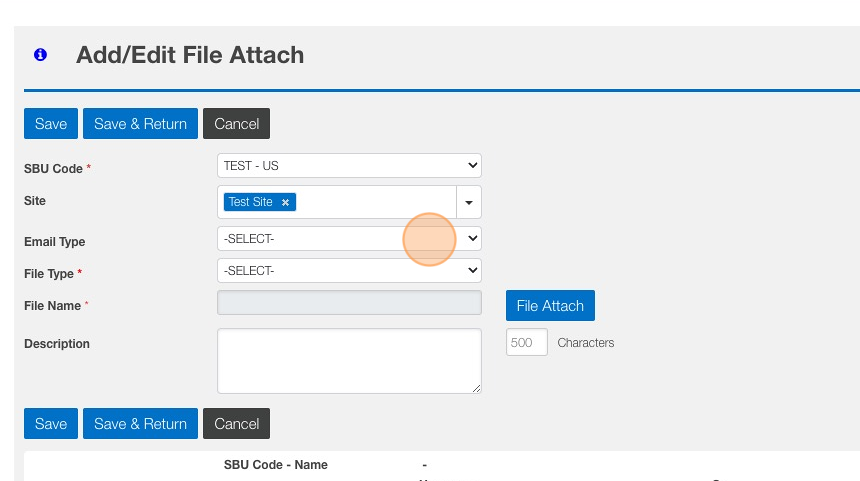Click the Add/Edit File Attach heading

point(190,55)
